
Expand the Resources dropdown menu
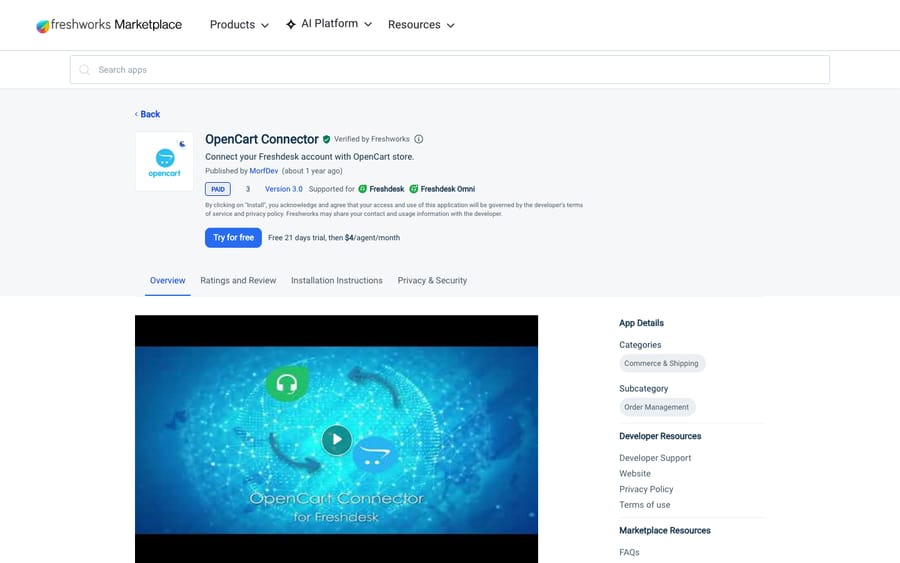(x=421, y=25)
